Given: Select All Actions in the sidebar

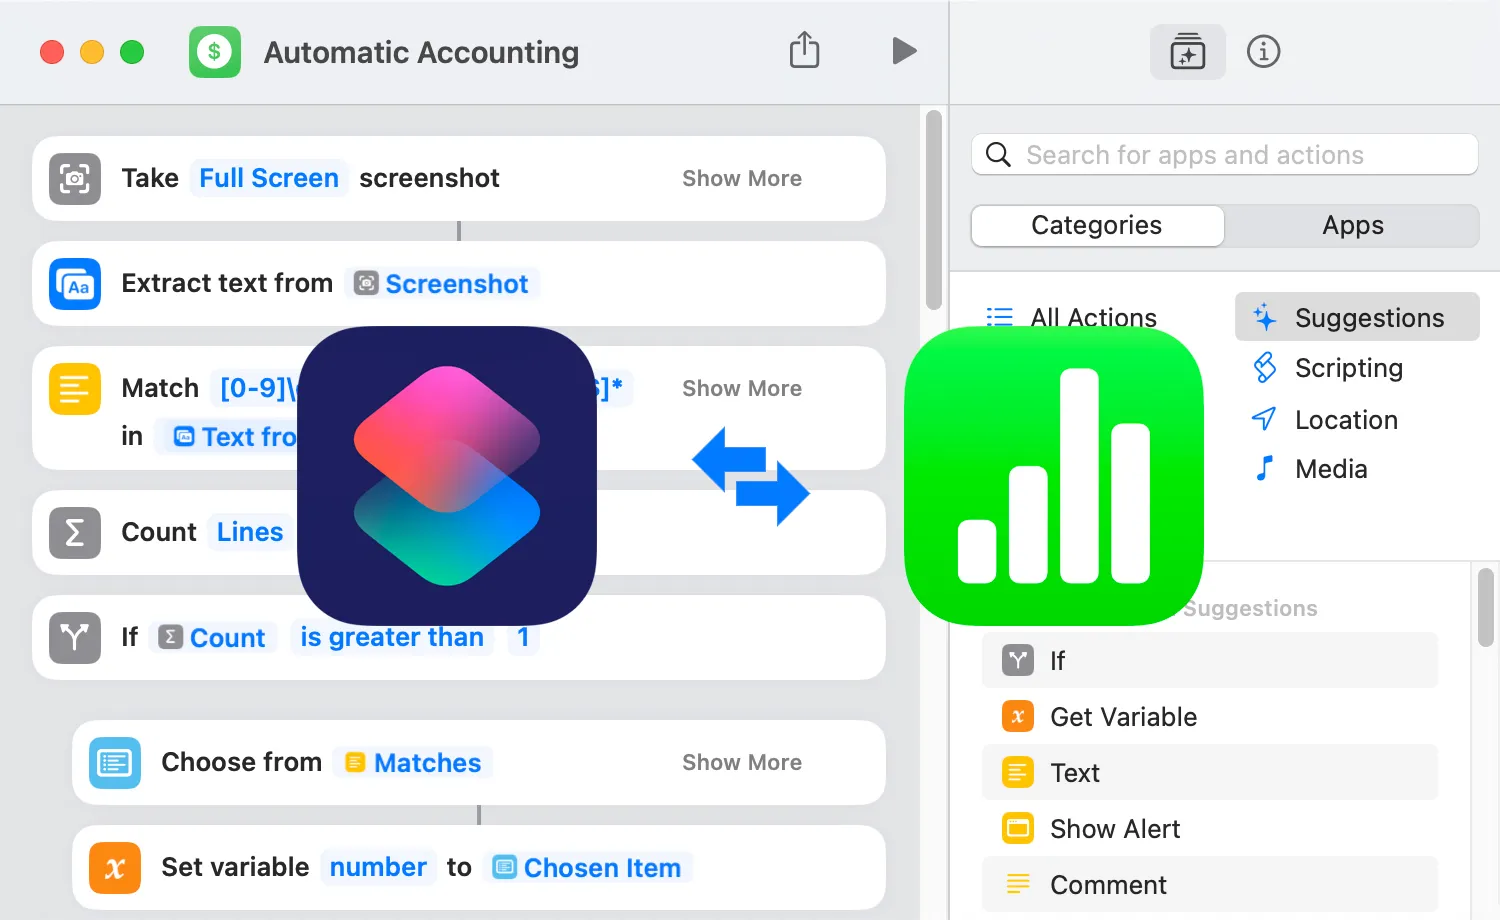Looking at the screenshot, I should click(x=1093, y=317).
